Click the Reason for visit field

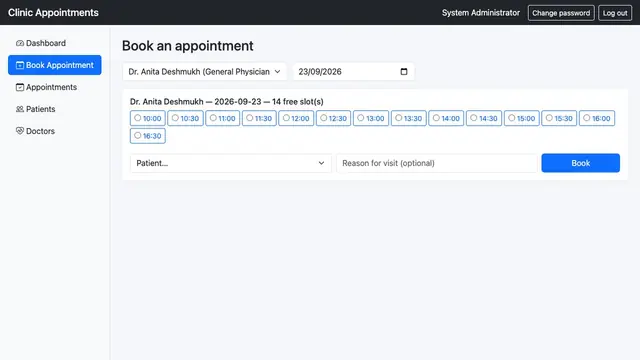pyautogui.click(x=437, y=163)
